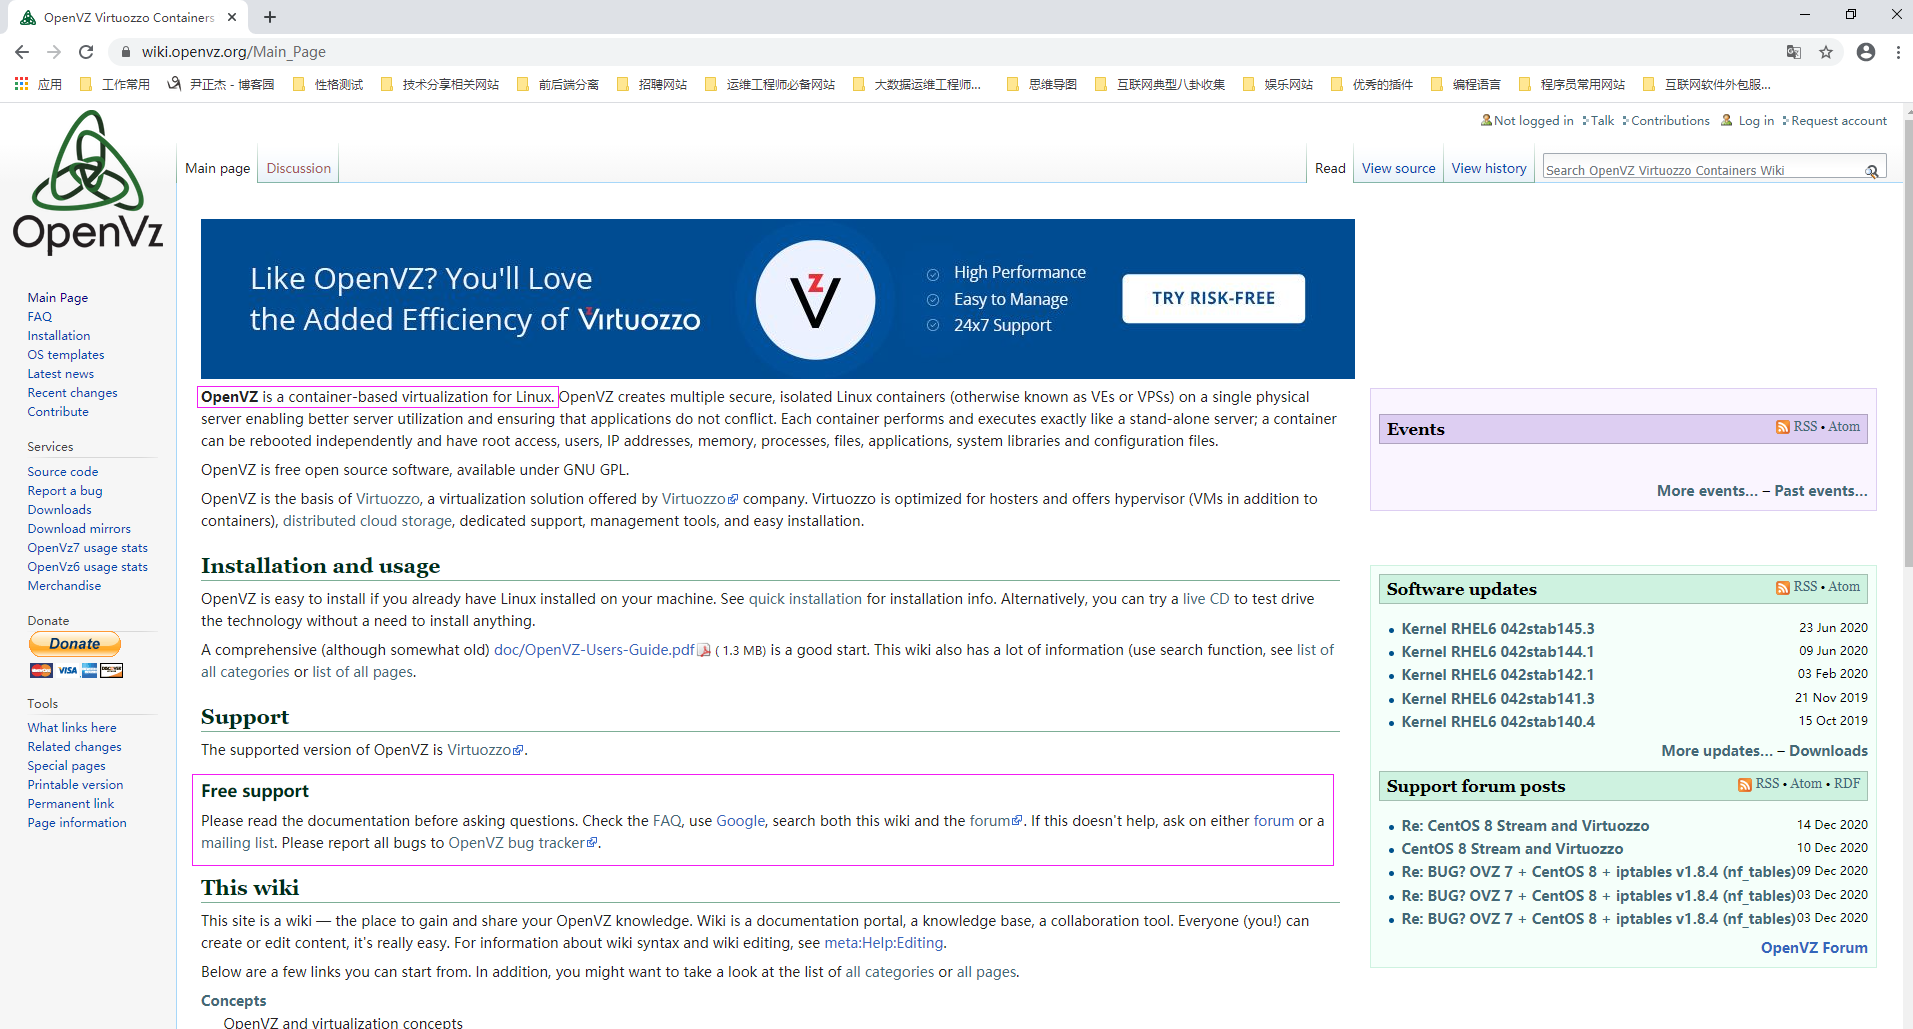This screenshot has height=1029, width=1913.
Task: Click the translate page icon in the address bar
Action: [1794, 52]
